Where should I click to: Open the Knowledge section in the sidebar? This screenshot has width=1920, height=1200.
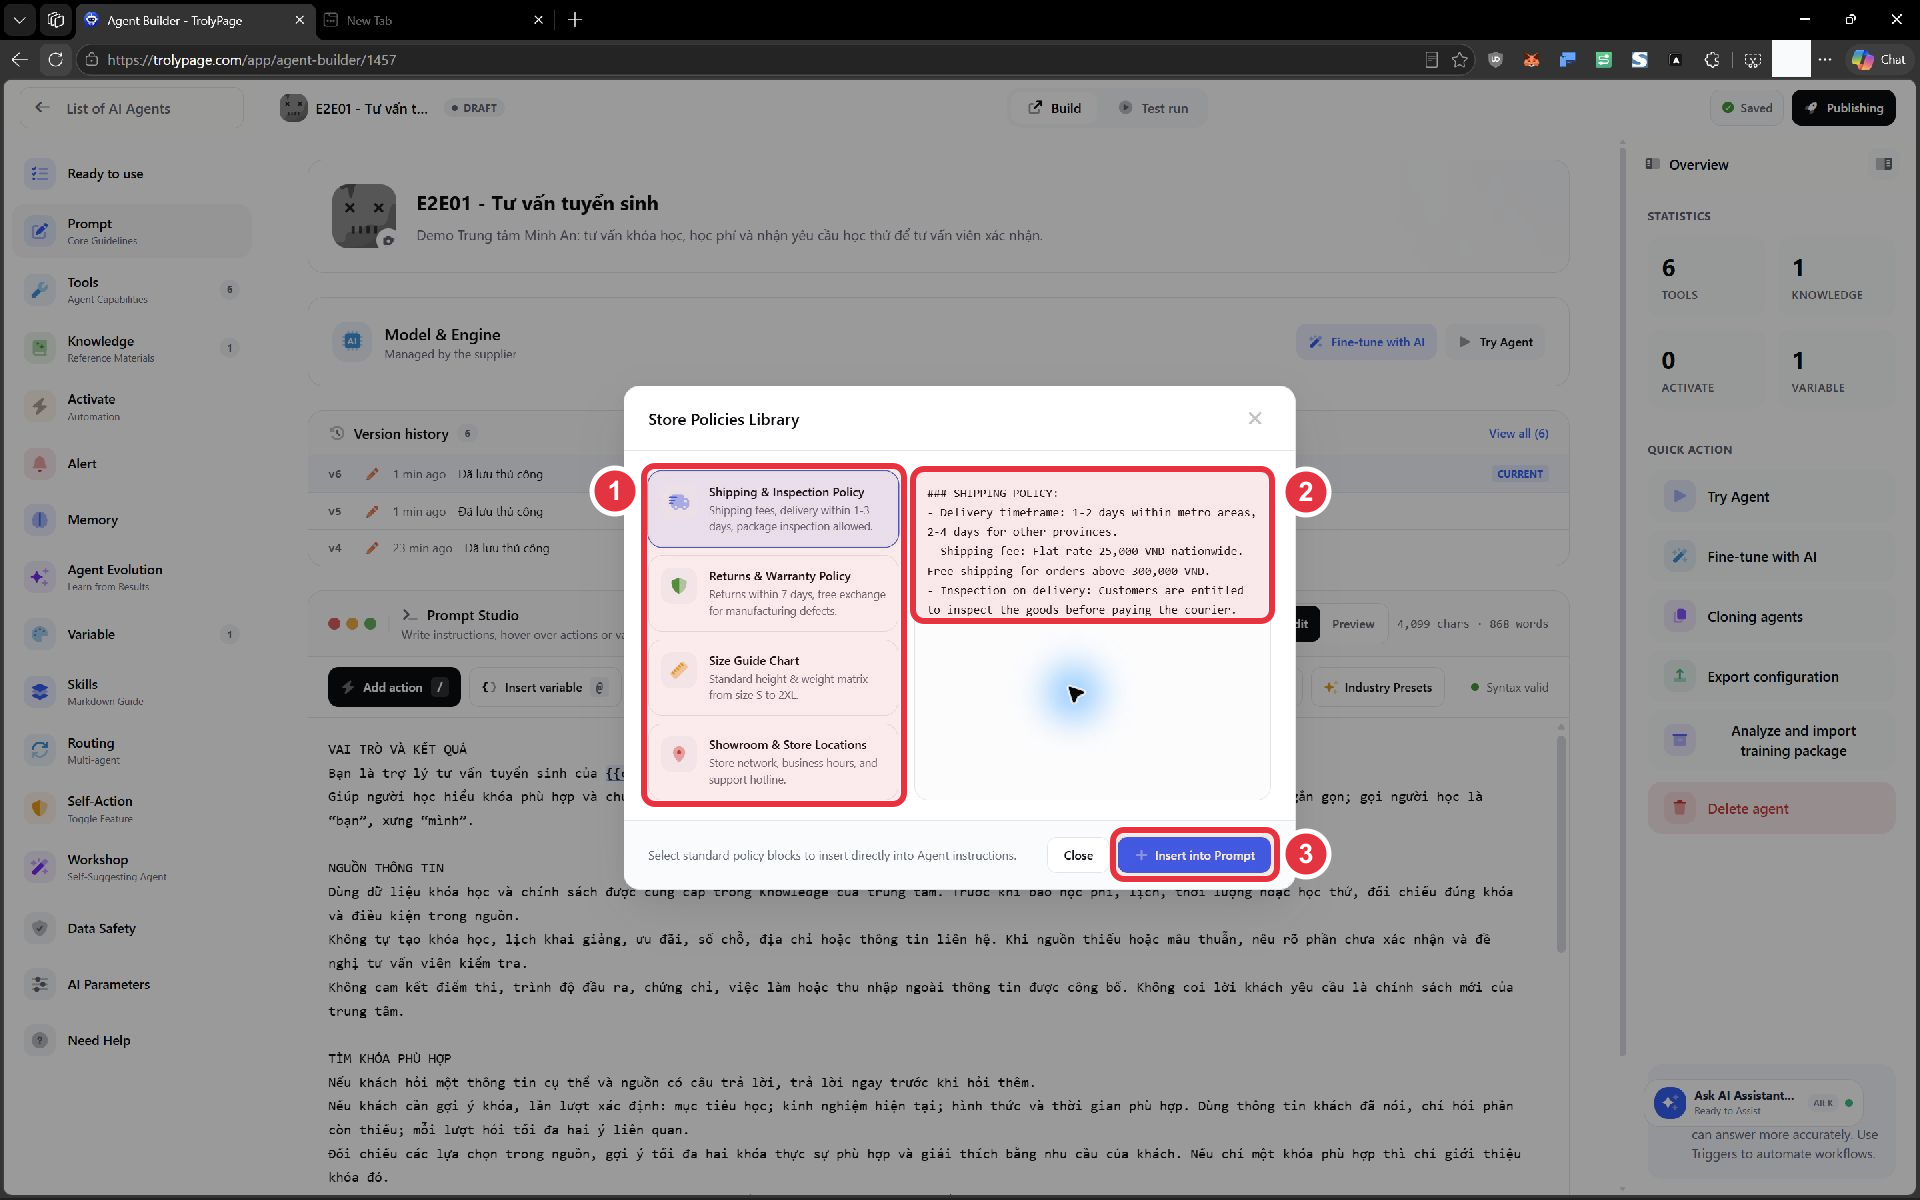pyautogui.click(x=132, y=348)
